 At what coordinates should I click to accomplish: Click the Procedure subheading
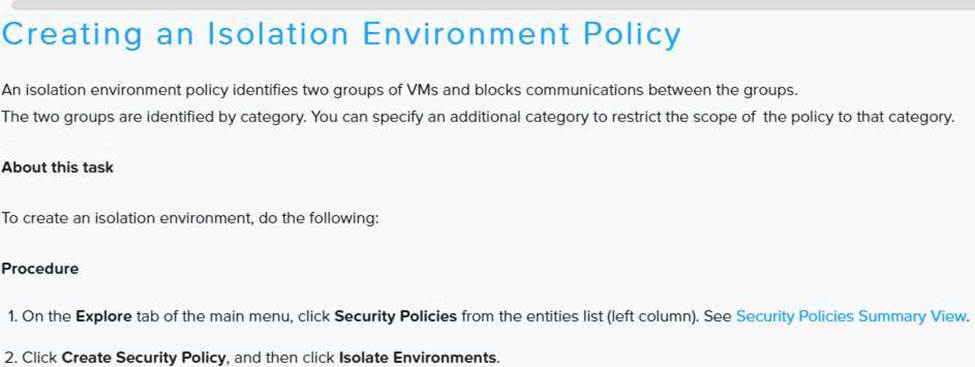[x=40, y=269]
